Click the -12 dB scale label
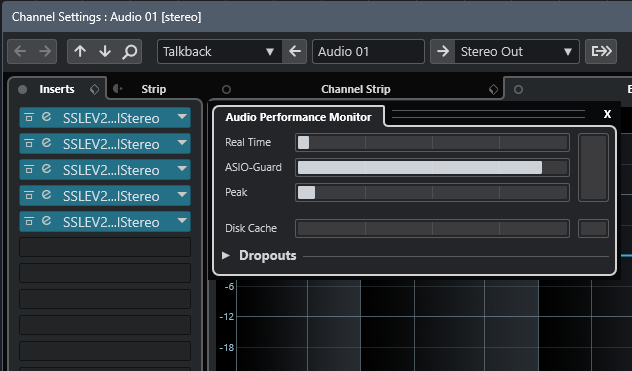 (x=227, y=317)
